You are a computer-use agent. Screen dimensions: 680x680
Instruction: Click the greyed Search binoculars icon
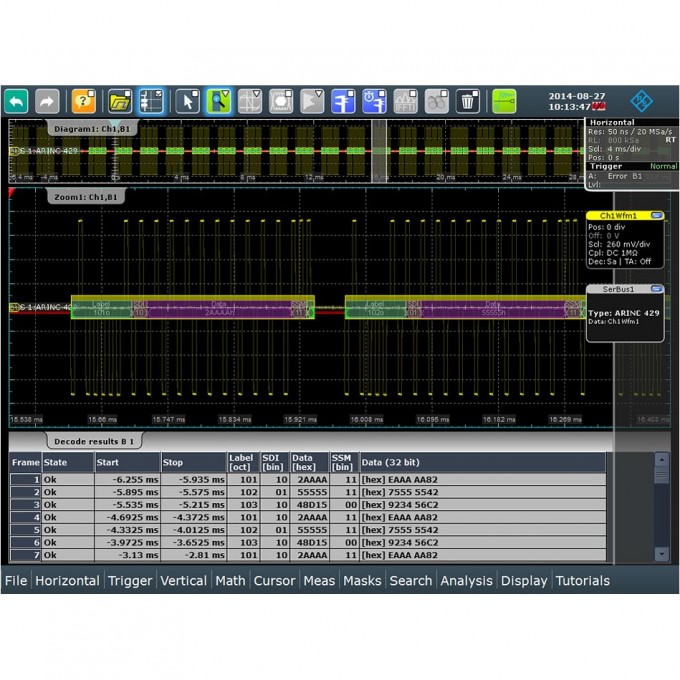pyautogui.click(x=437, y=101)
